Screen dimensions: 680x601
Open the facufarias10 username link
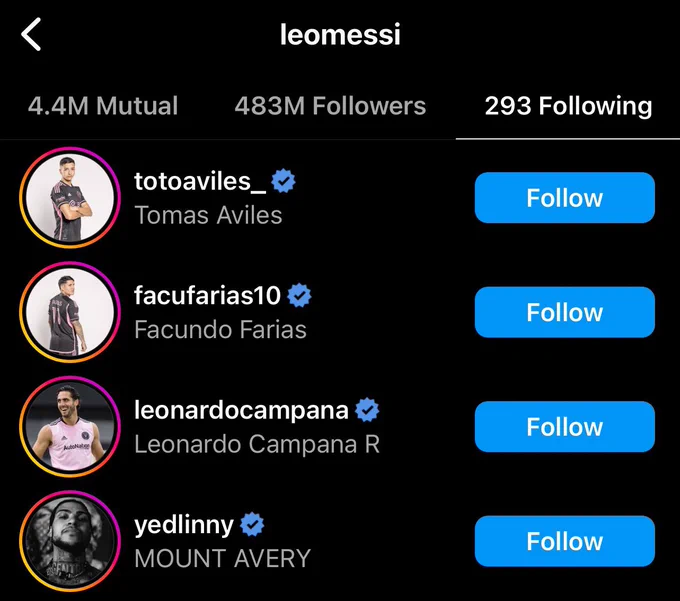click(208, 295)
